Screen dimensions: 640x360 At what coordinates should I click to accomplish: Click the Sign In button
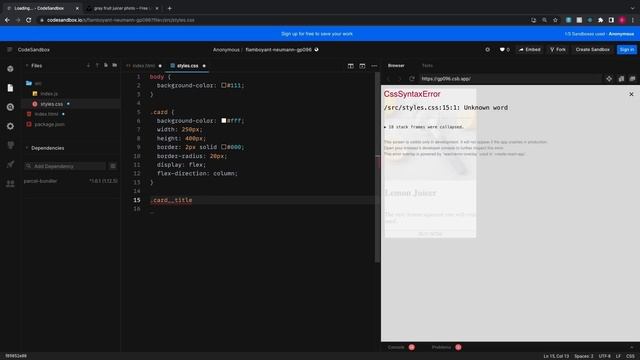coord(627,49)
